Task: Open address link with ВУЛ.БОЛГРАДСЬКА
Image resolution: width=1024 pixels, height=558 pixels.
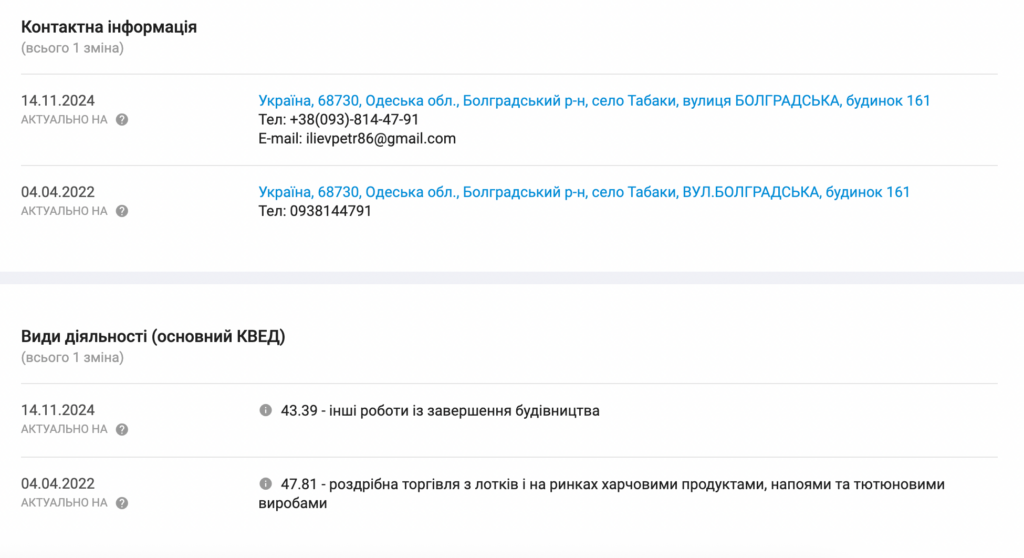Action: point(584,191)
